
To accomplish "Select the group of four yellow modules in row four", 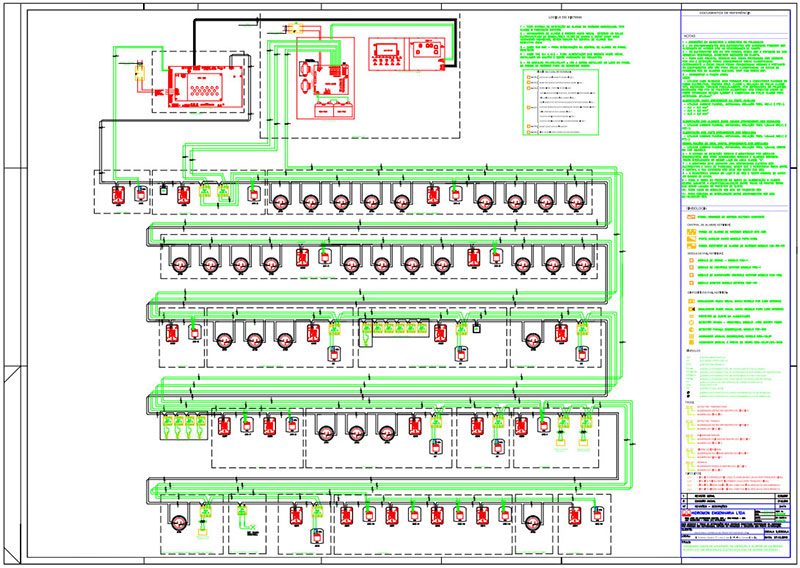I will pyautogui.click(x=184, y=422).
